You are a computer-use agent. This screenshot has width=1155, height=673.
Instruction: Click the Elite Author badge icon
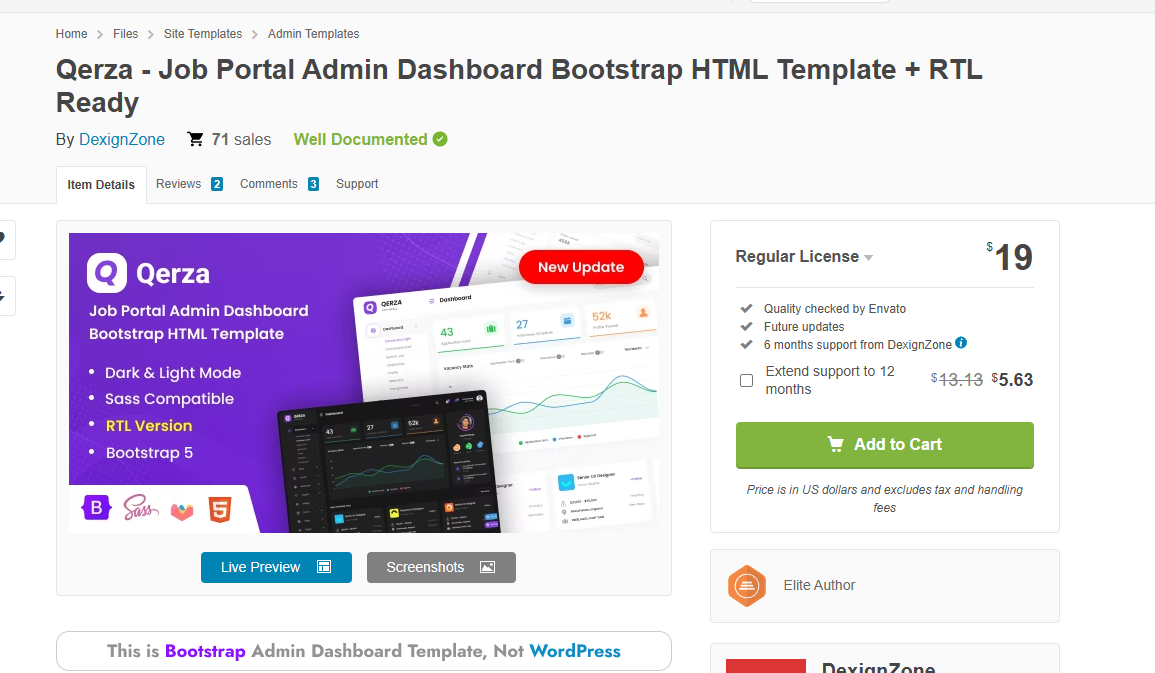746,585
